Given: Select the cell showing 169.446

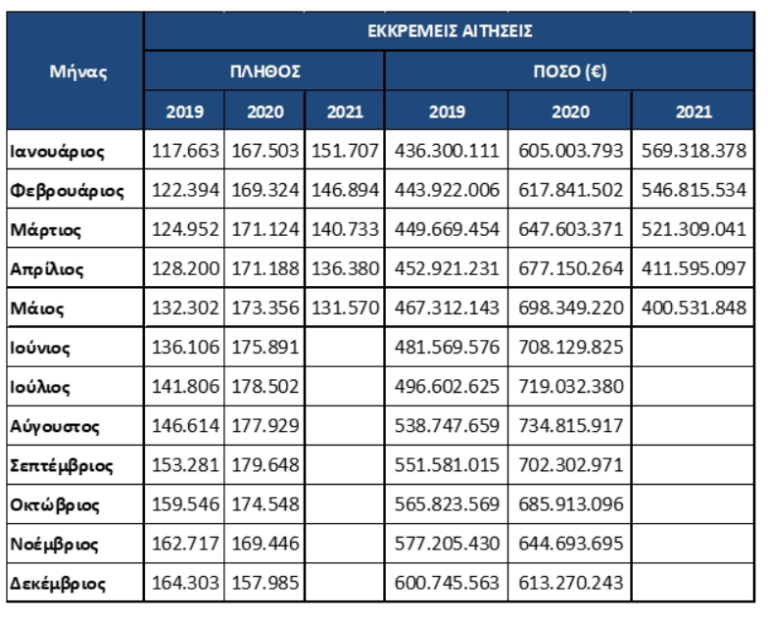Looking at the screenshot, I should click(x=265, y=543).
